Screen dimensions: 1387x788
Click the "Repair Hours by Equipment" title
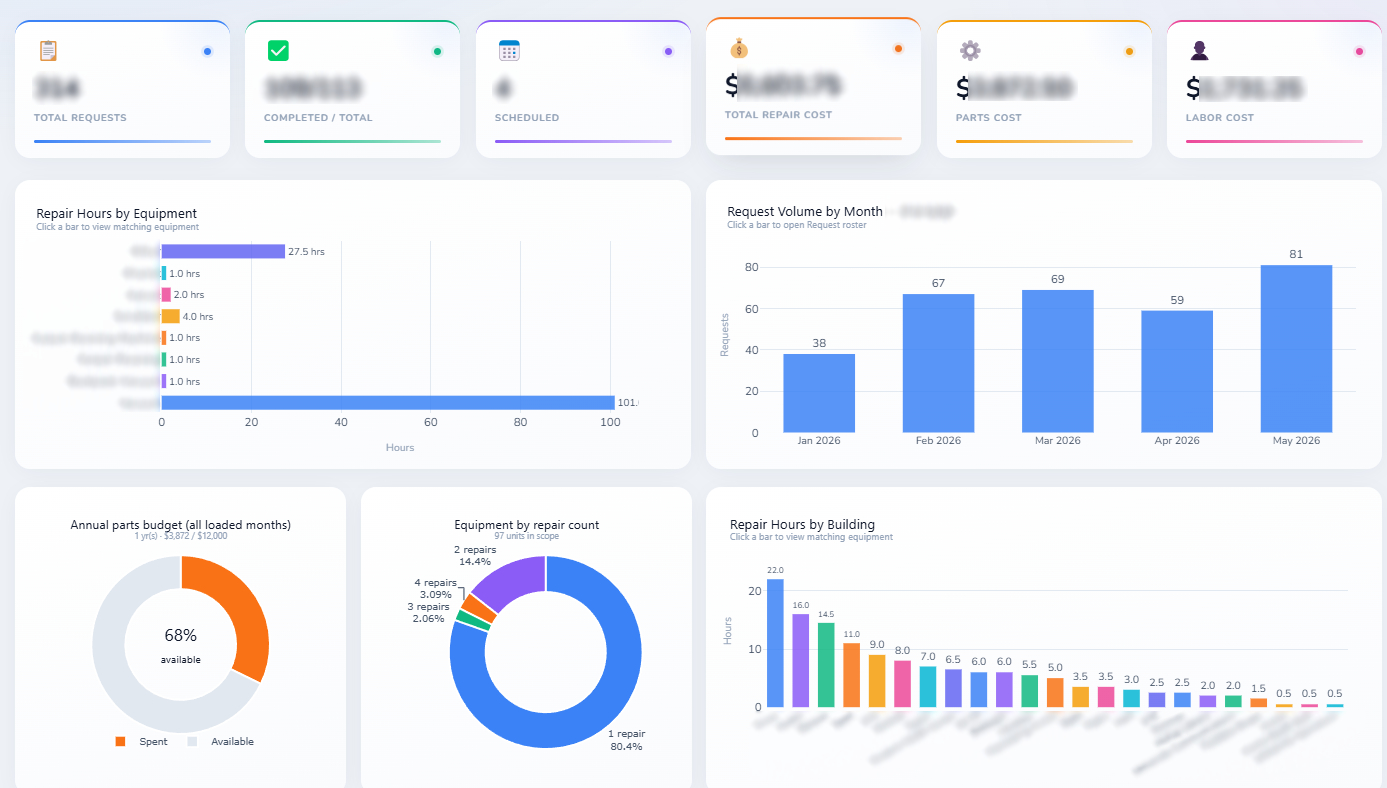(x=117, y=213)
